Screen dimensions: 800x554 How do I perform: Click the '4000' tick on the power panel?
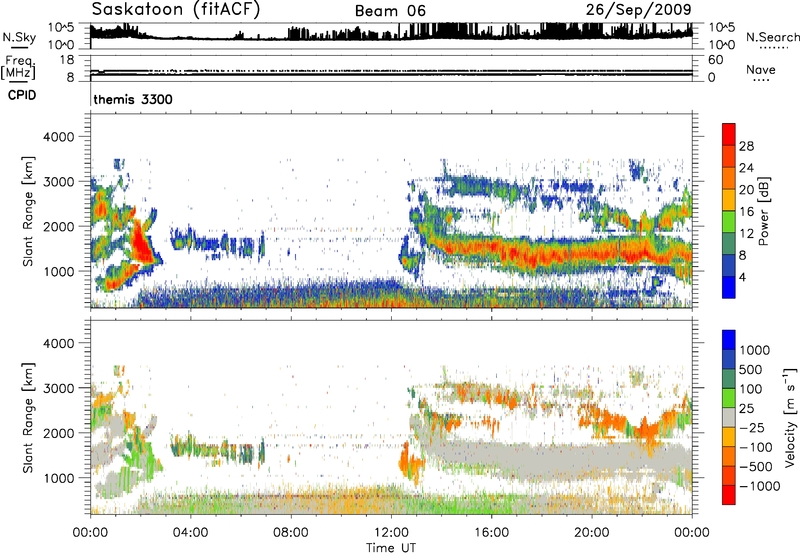coord(58,137)
